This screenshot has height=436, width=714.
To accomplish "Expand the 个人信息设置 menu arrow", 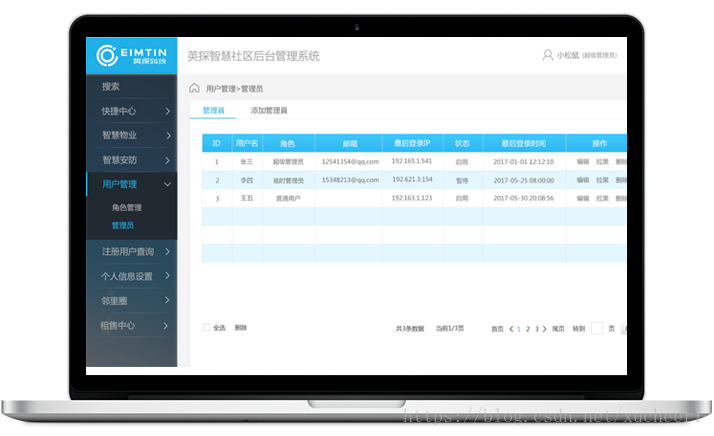I will 167,276.
